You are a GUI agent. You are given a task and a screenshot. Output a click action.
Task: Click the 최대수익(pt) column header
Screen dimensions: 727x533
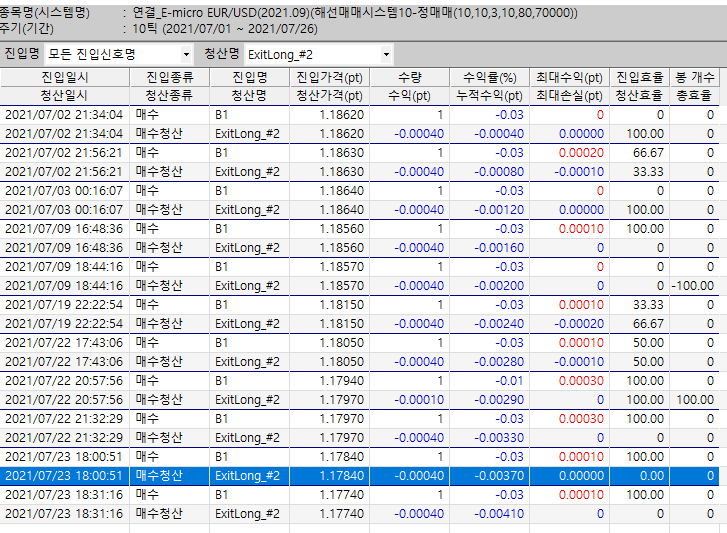point(569,77)
